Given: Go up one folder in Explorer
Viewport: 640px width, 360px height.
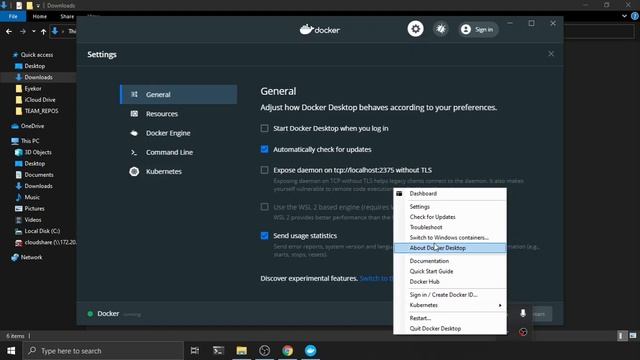Looking at the screenshot, I should point(43,31).
